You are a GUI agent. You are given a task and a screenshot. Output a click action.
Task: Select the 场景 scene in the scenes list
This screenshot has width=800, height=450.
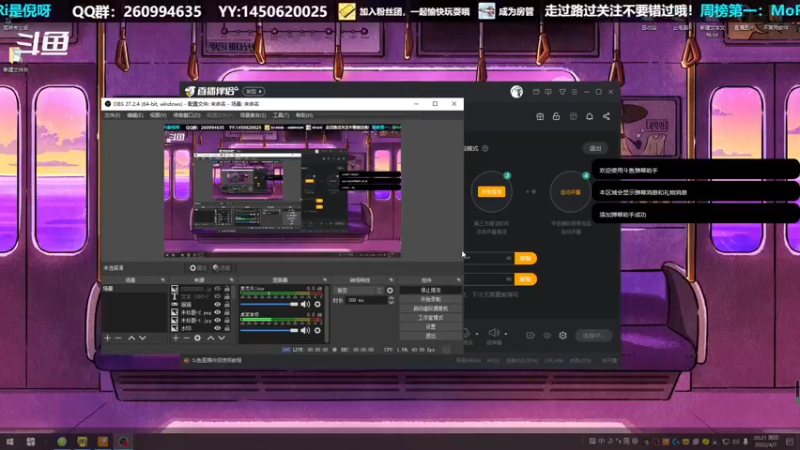click(x=134, y=289)
